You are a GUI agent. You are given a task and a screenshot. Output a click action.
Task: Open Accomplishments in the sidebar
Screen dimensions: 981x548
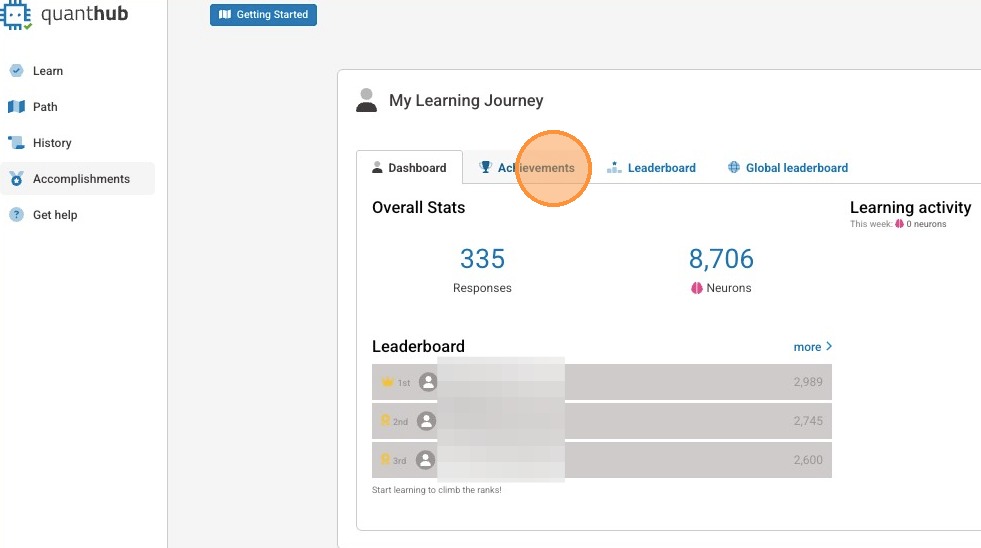[x=81, y=179]
